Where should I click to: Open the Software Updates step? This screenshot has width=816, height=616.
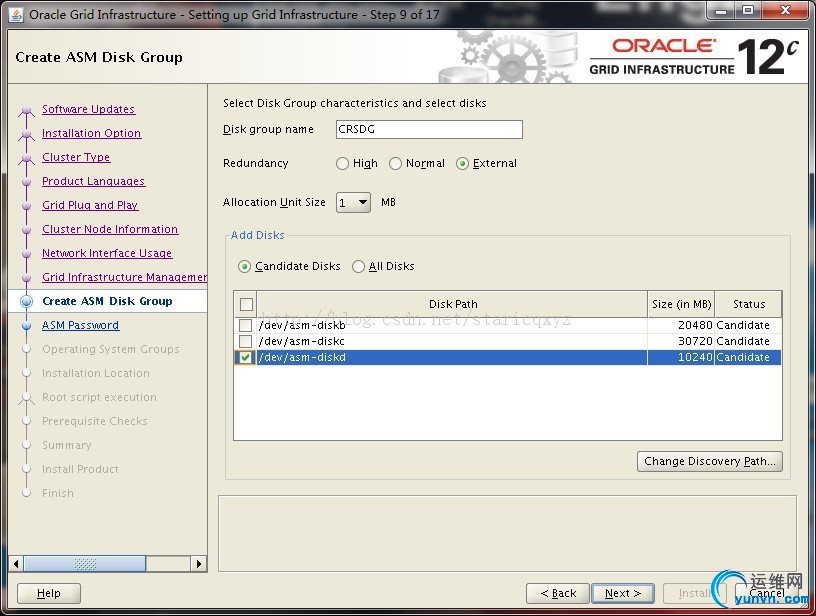[x=88, y=109]
